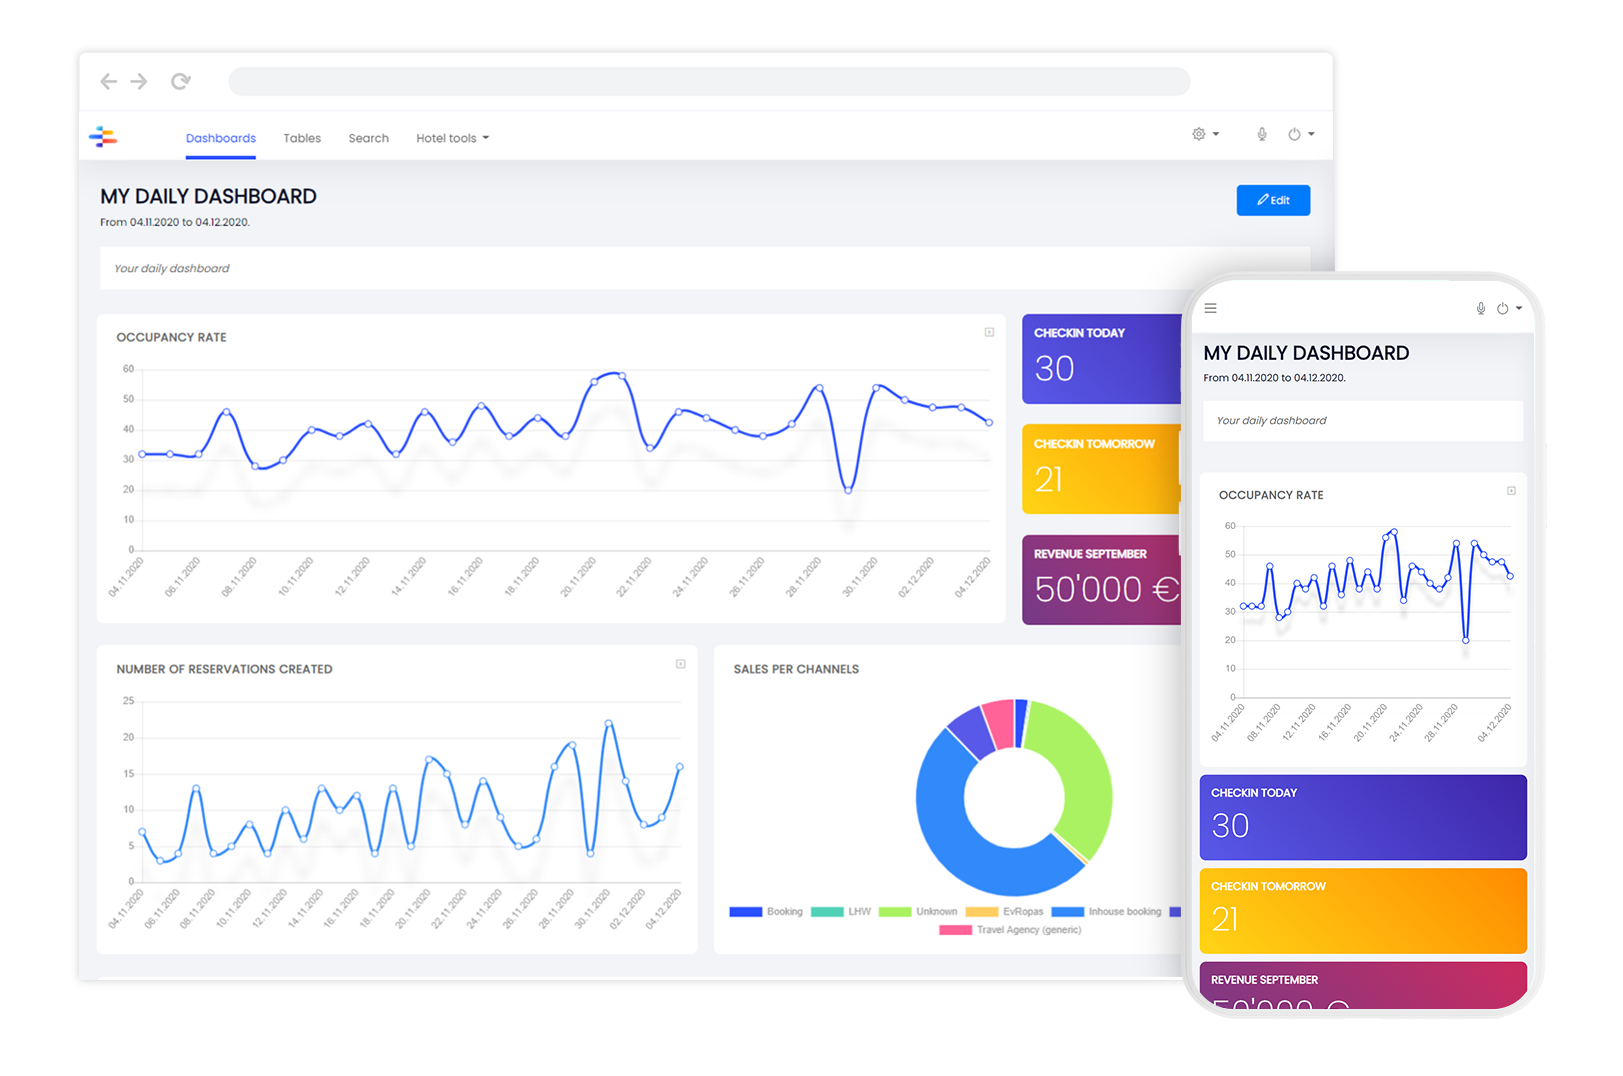1623x1076 pixels.
Task: Open the Hotel tools dropdown menu
Action: 452,138
